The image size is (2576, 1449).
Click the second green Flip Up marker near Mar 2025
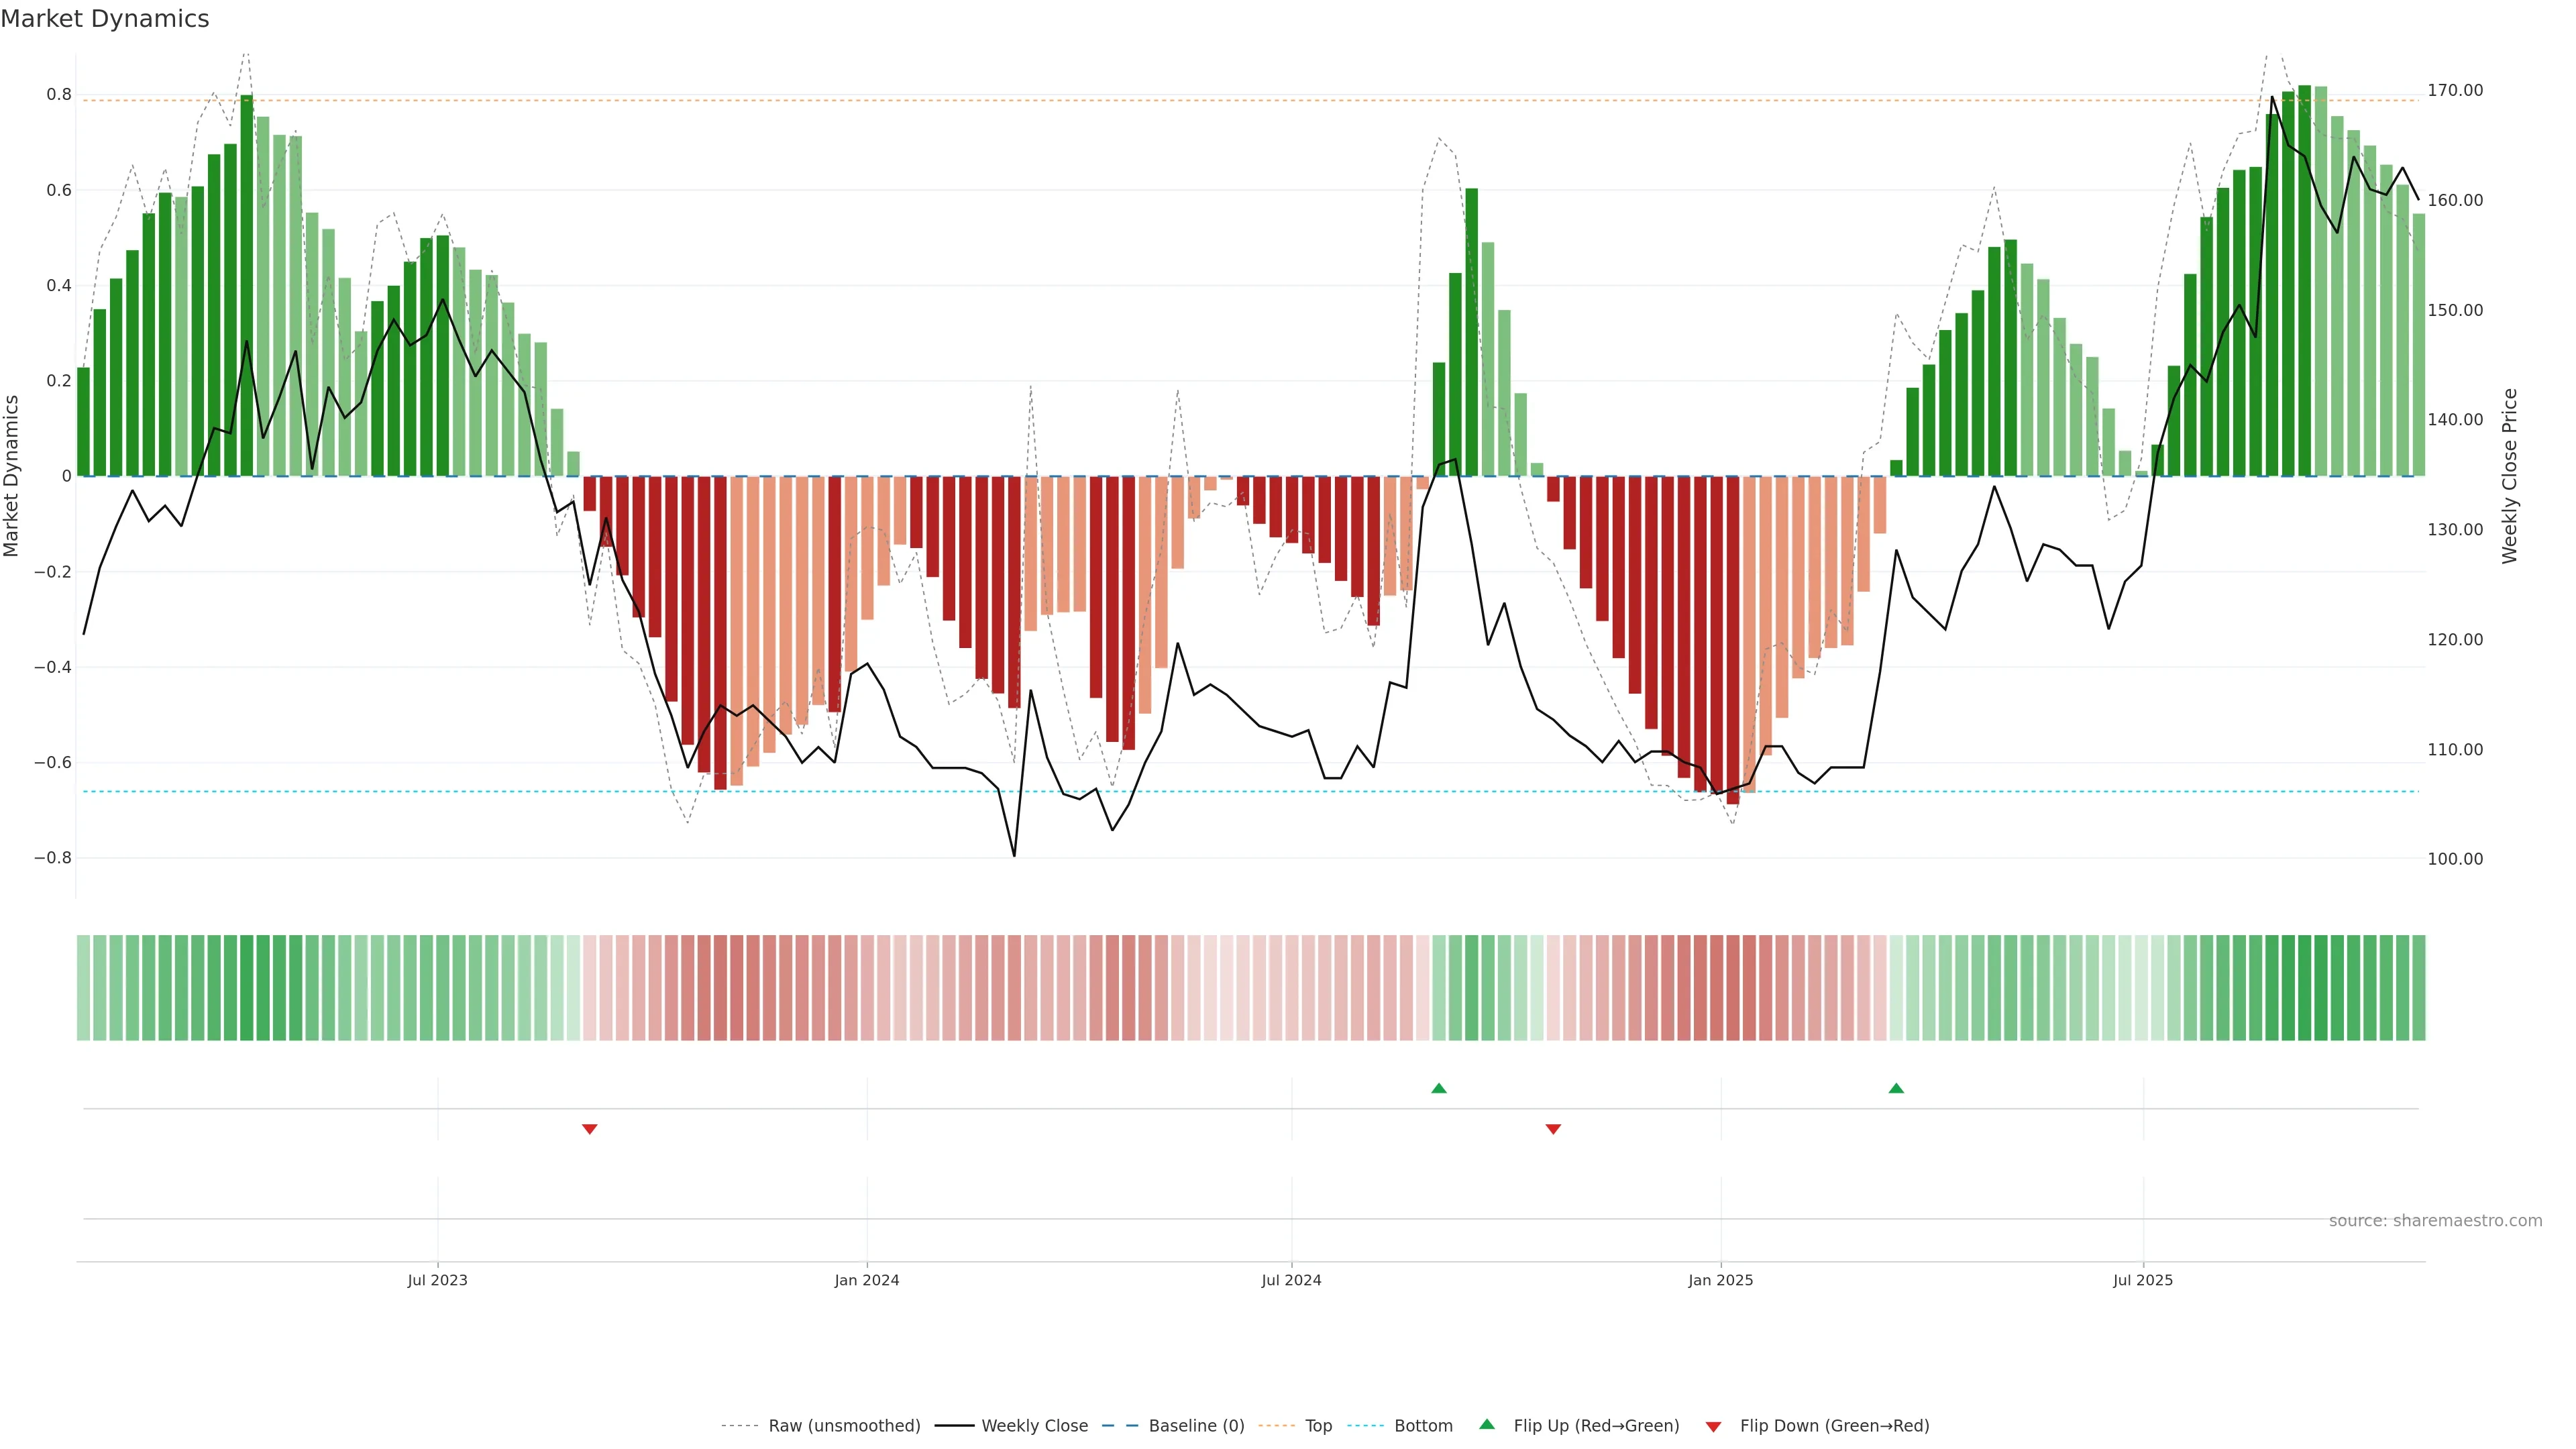[1895, 1088]
